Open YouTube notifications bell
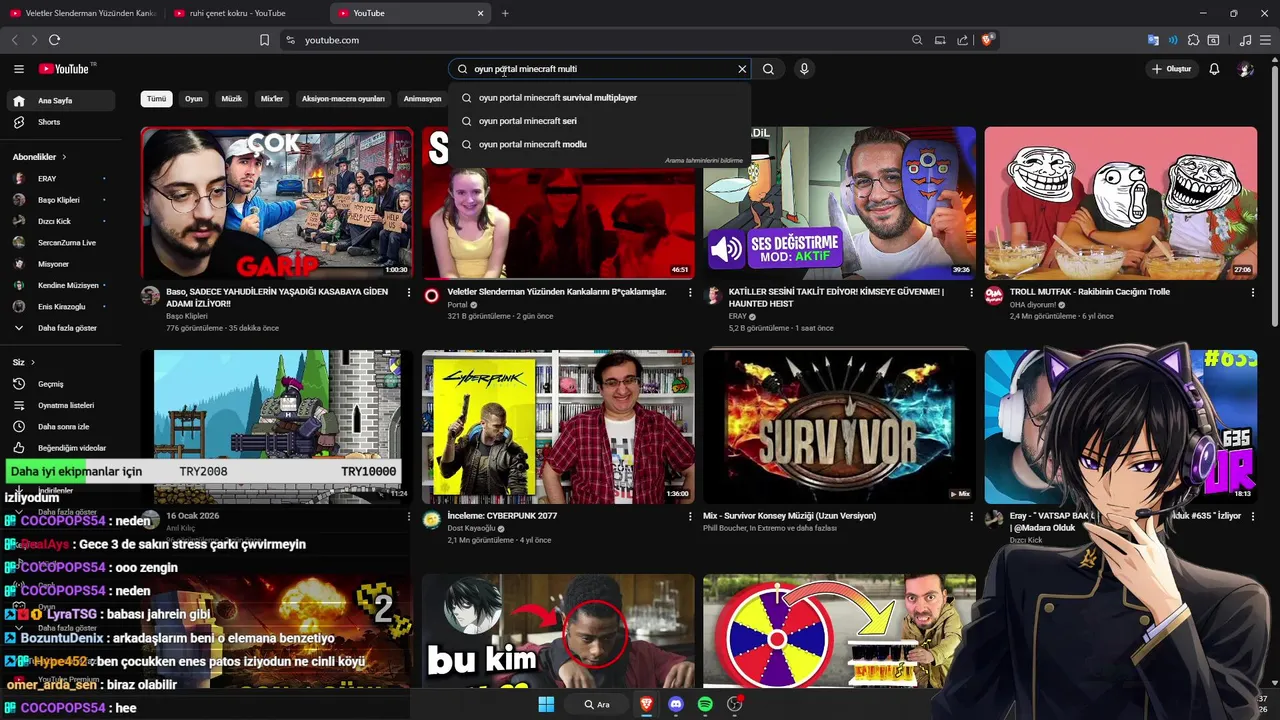Viewport: 1280px width, 720px height. (1214, 69)
